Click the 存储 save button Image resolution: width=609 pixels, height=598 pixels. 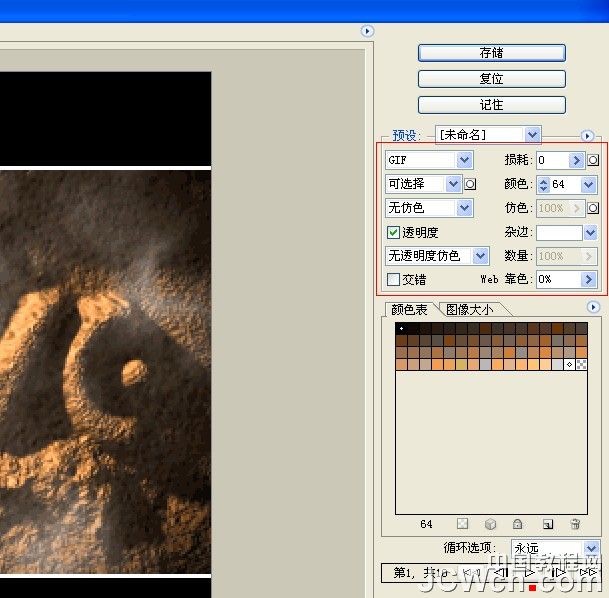click(x=491, y=53)
